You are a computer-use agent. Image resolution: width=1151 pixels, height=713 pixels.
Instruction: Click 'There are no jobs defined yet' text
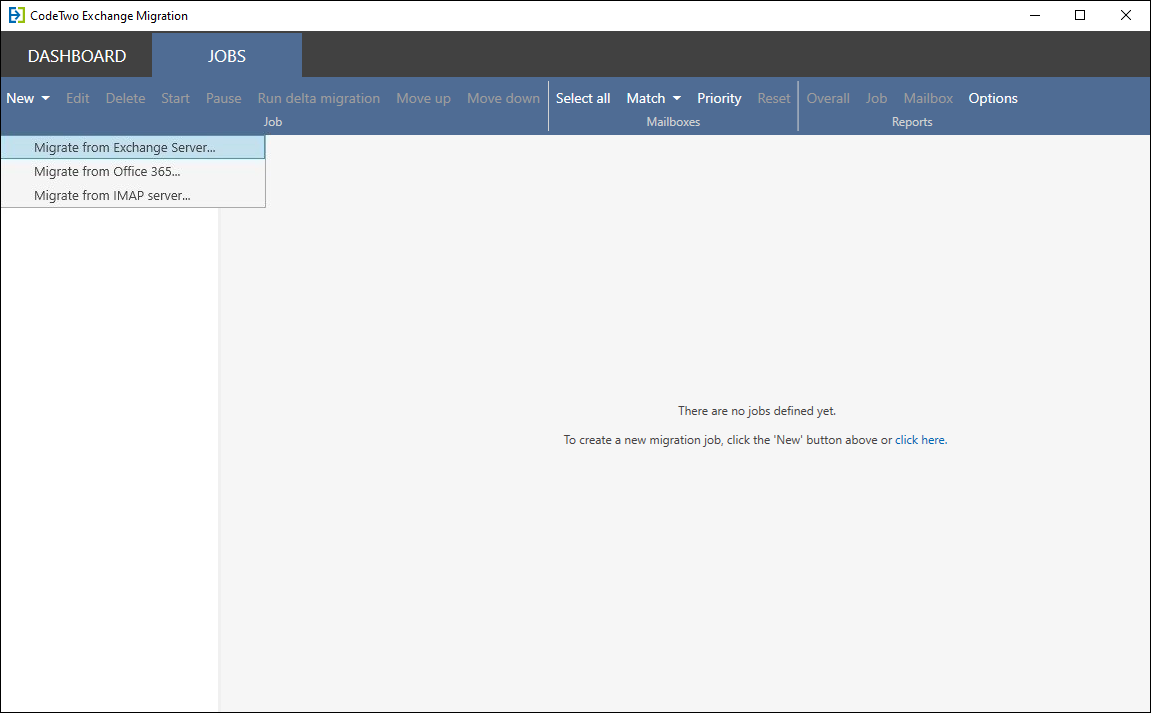click(757, 411)
